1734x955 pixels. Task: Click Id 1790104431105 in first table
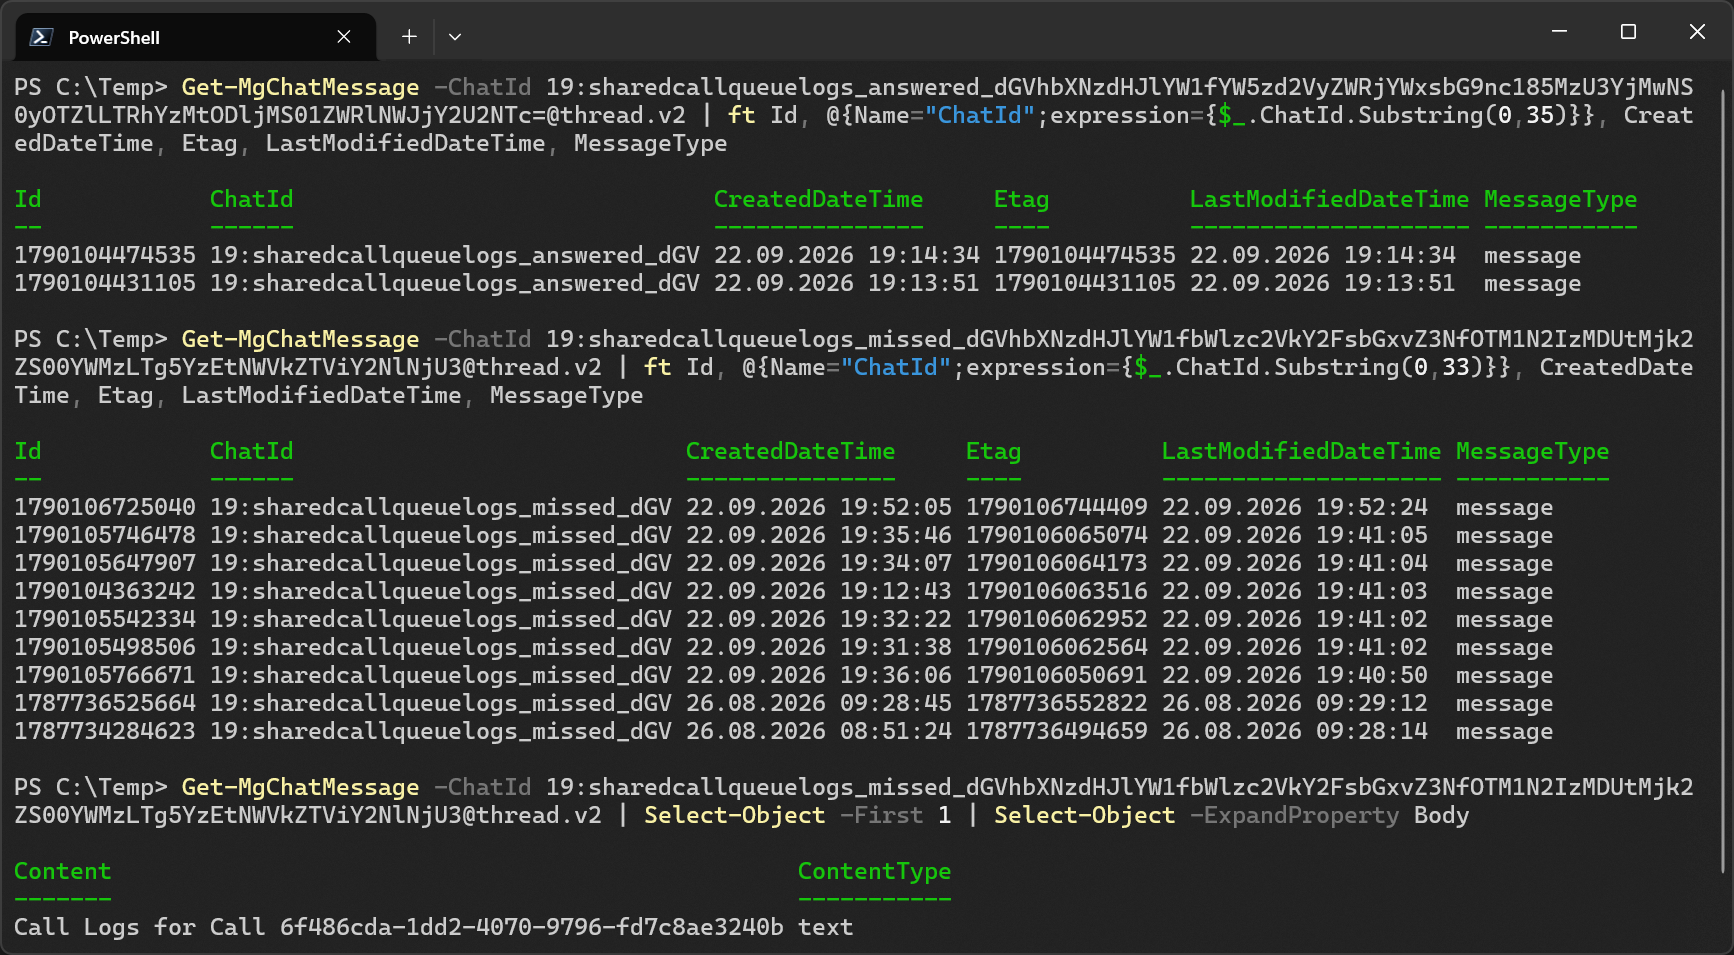click(105, 283)
